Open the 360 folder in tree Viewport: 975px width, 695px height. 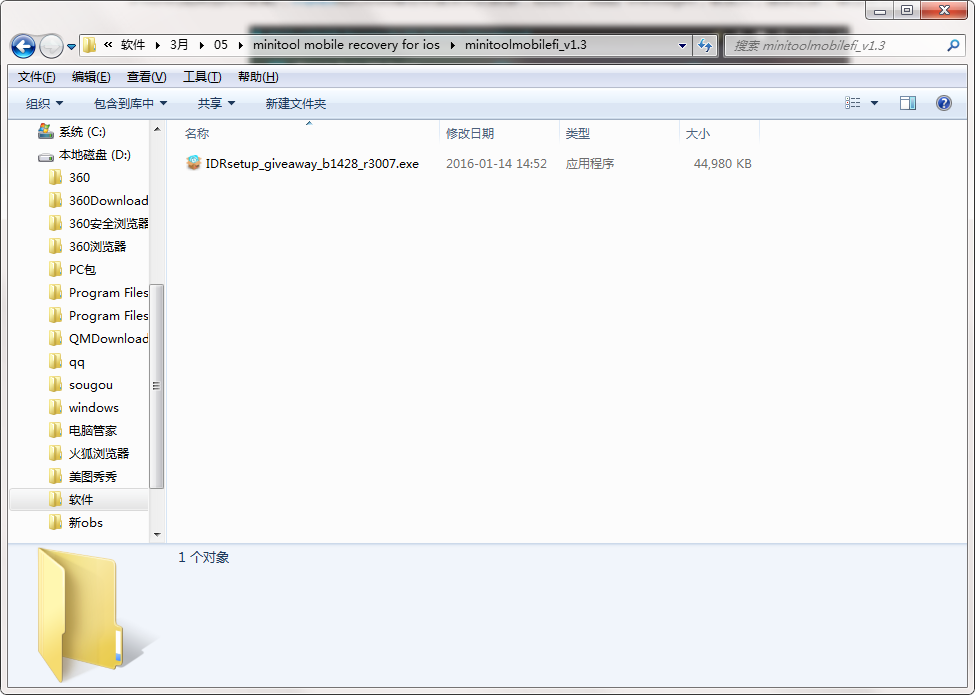tap(79, 178)
